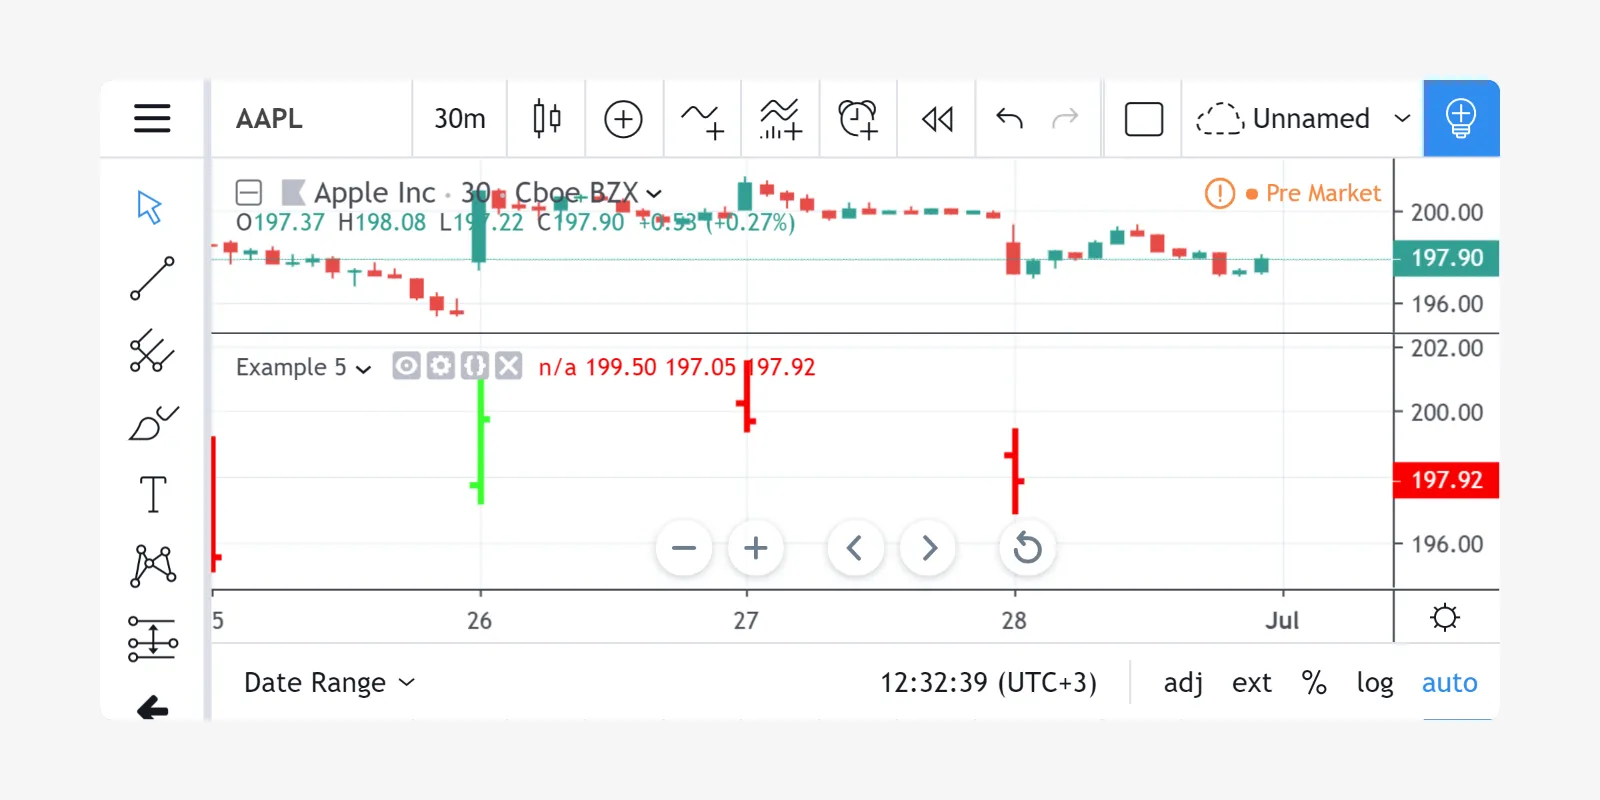Reset the chart view
This screenshot has height=800, width=1600.
pos(1027,548)
